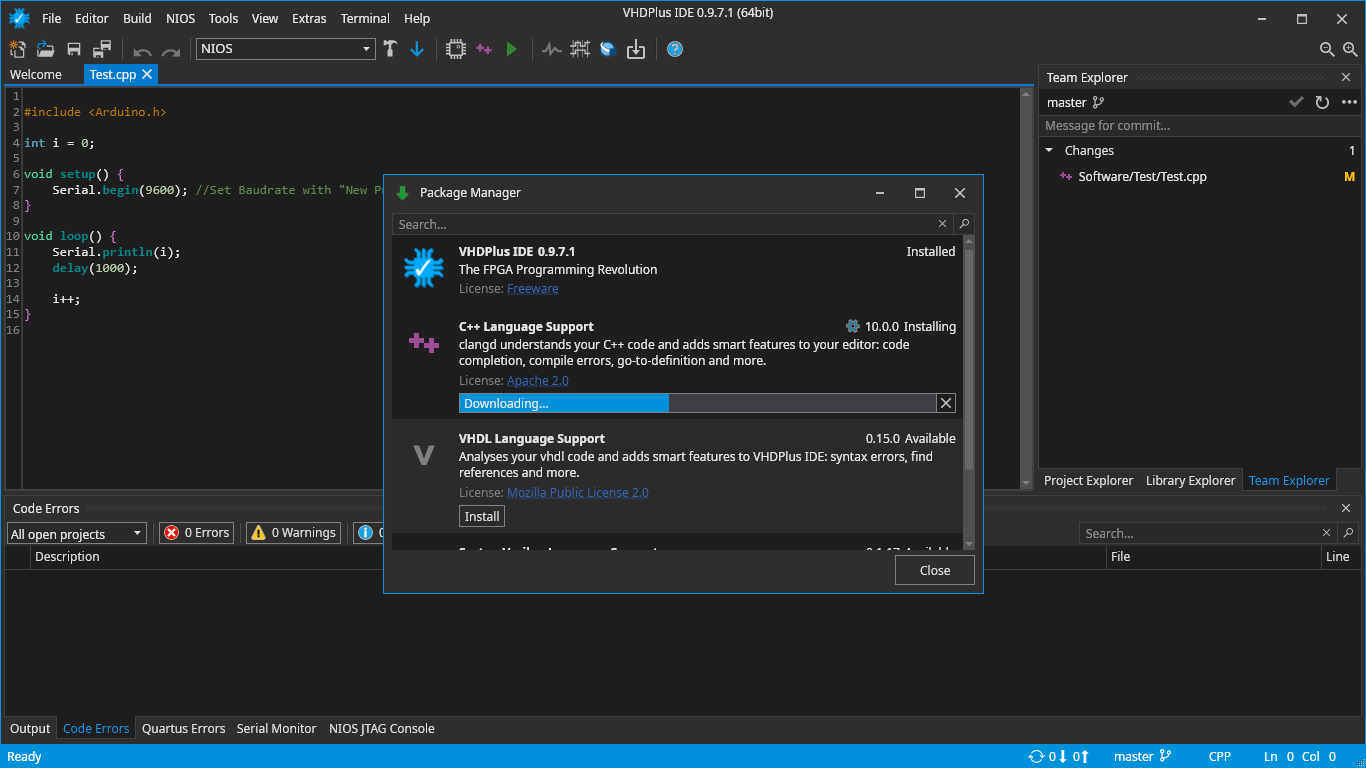This screenshot has height=768, width=1366.
Task: Click the commit checkmark in Team Explorer
Action: 1296,102
